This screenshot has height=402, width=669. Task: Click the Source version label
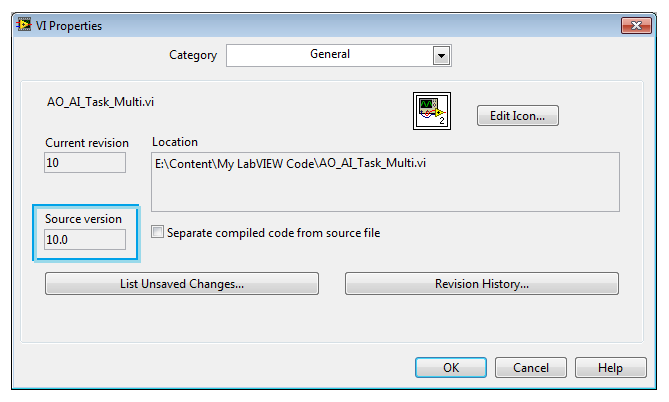point(83,219)
